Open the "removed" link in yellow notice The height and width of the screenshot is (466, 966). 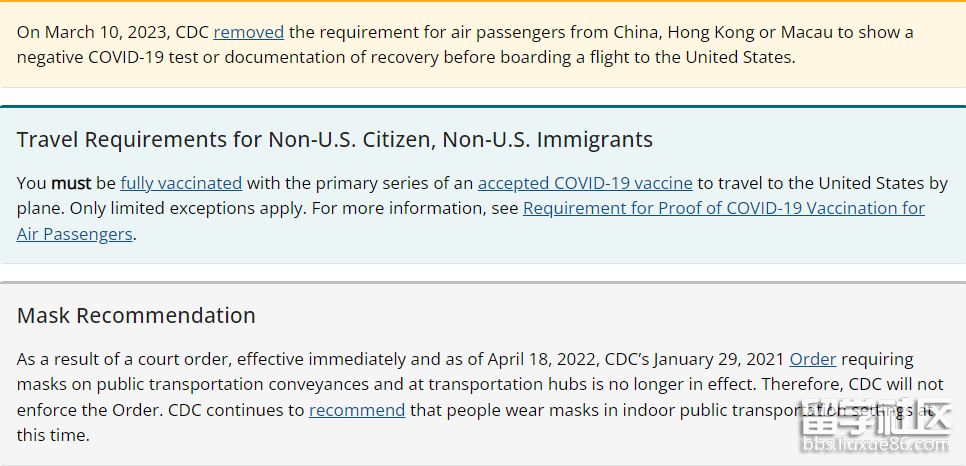point(248,32)
